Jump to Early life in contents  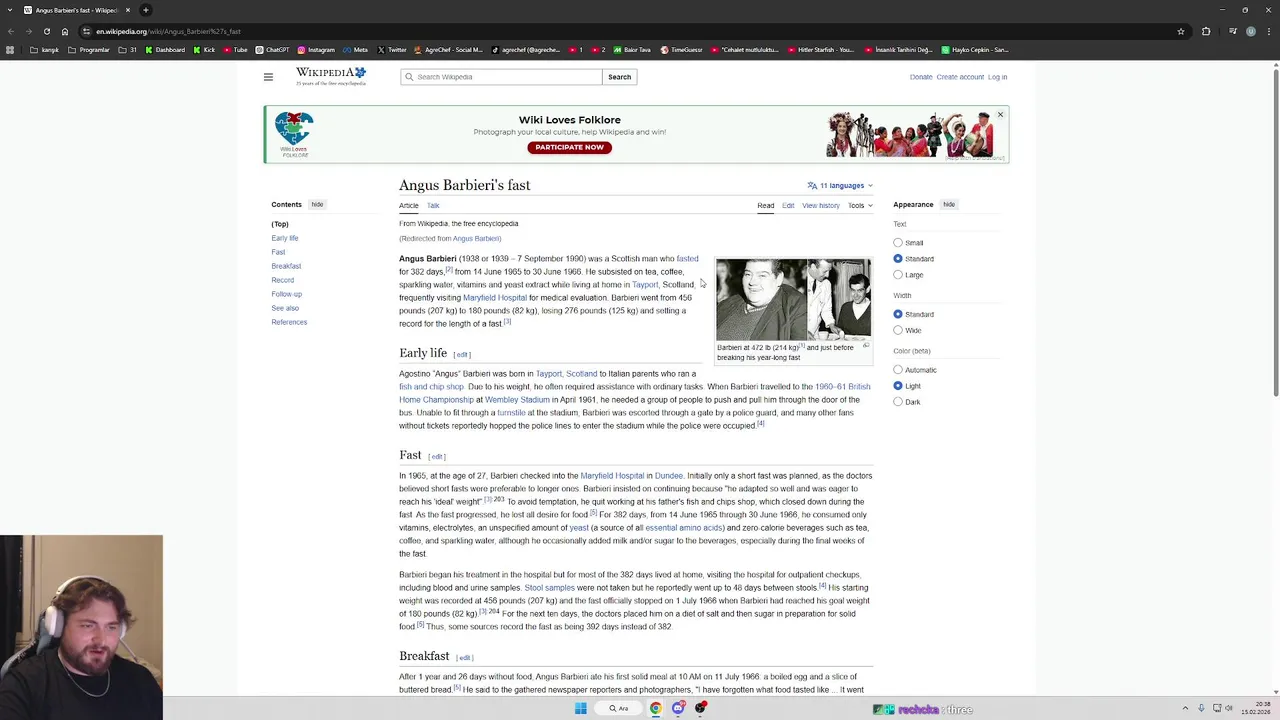[x=285, y=238]
